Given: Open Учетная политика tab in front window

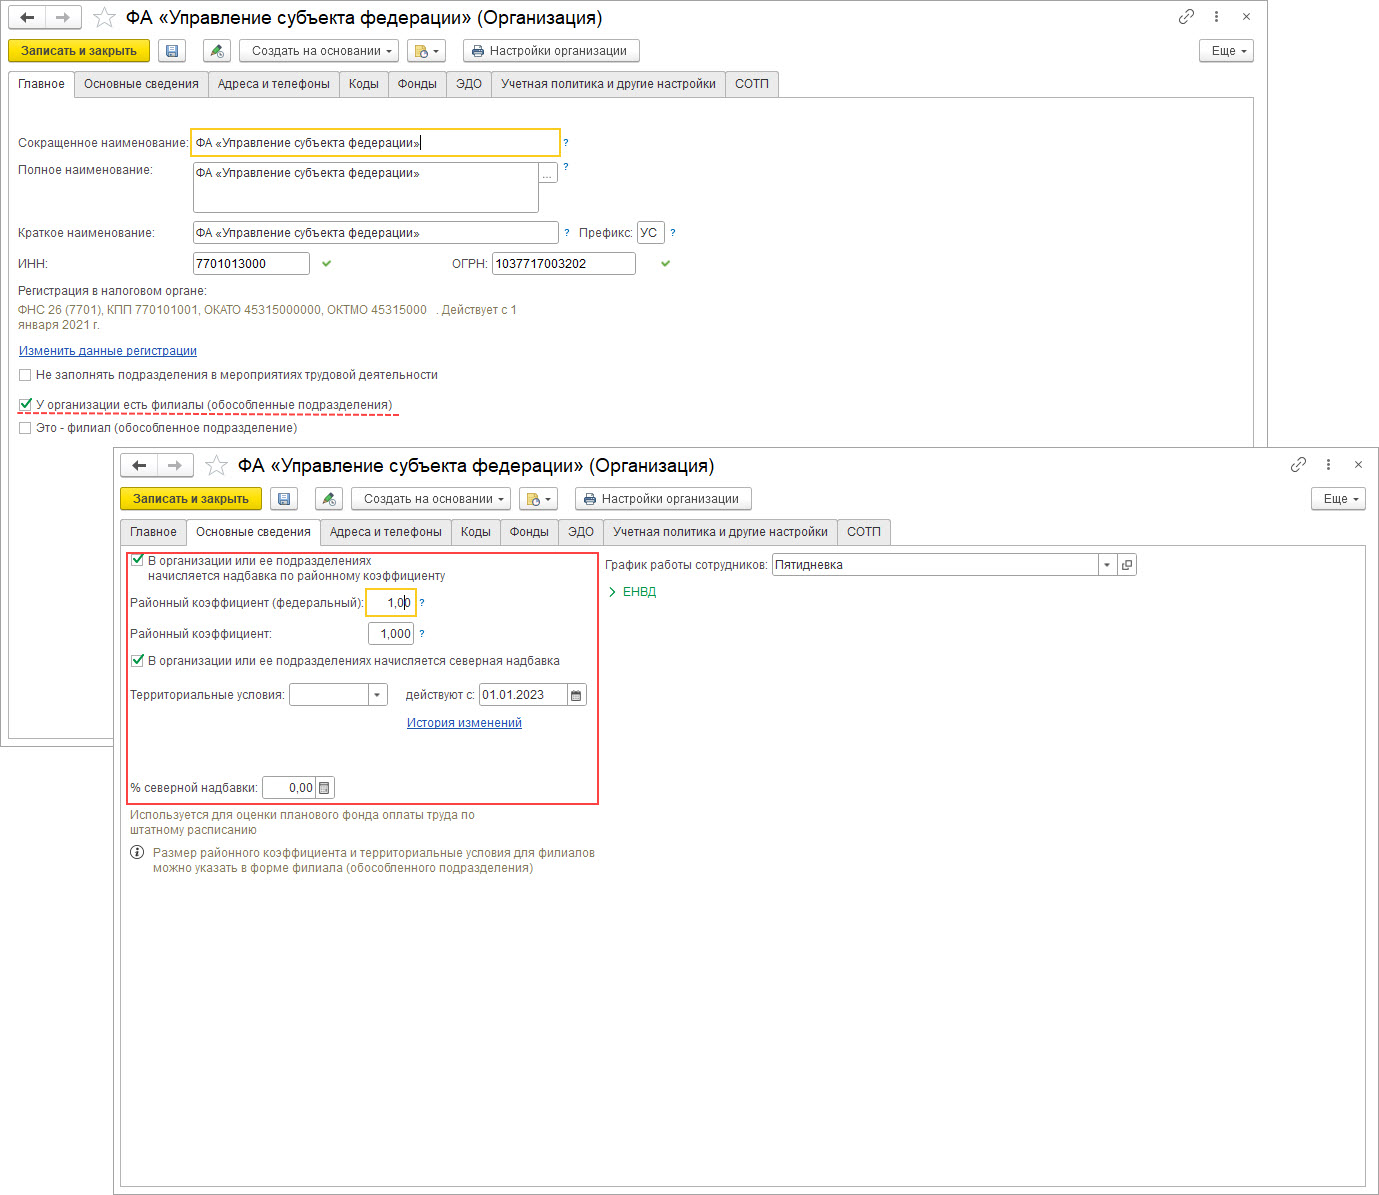Looking at the screenshot, I should [720, 532].
